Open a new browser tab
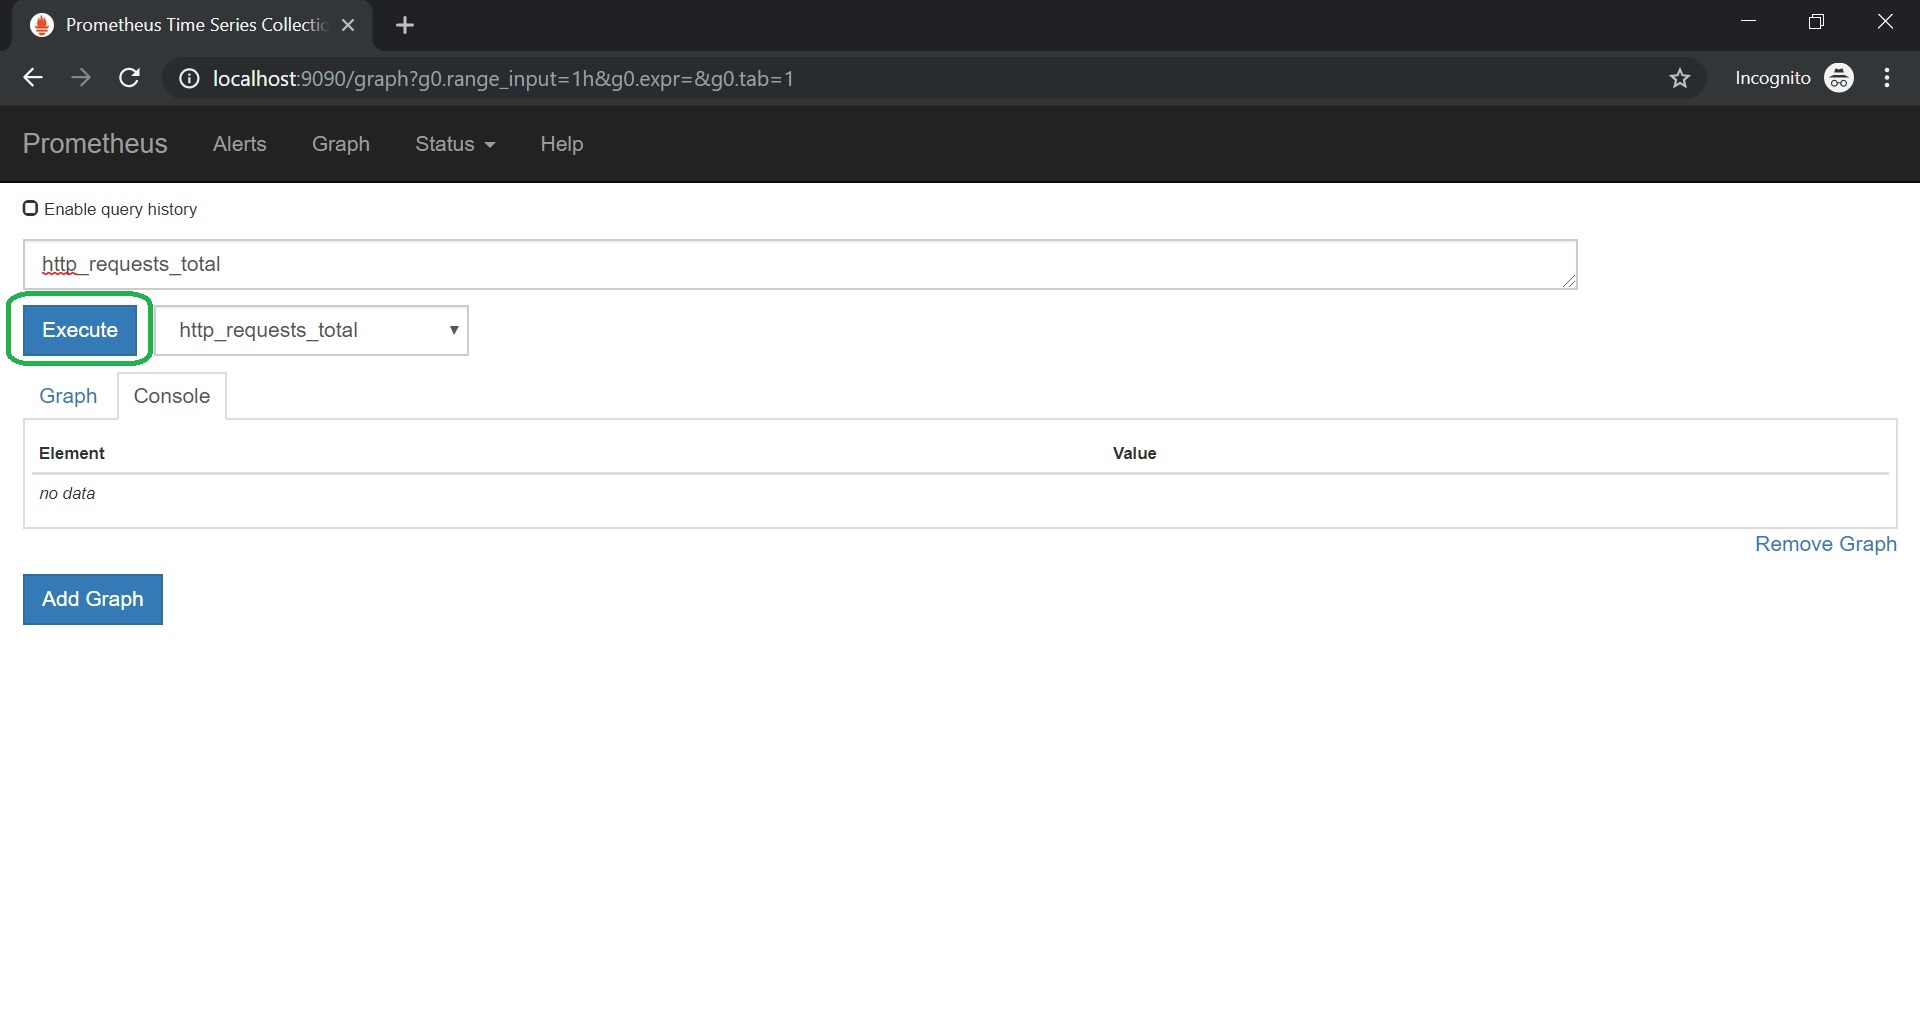 click(x=405, y=25)
